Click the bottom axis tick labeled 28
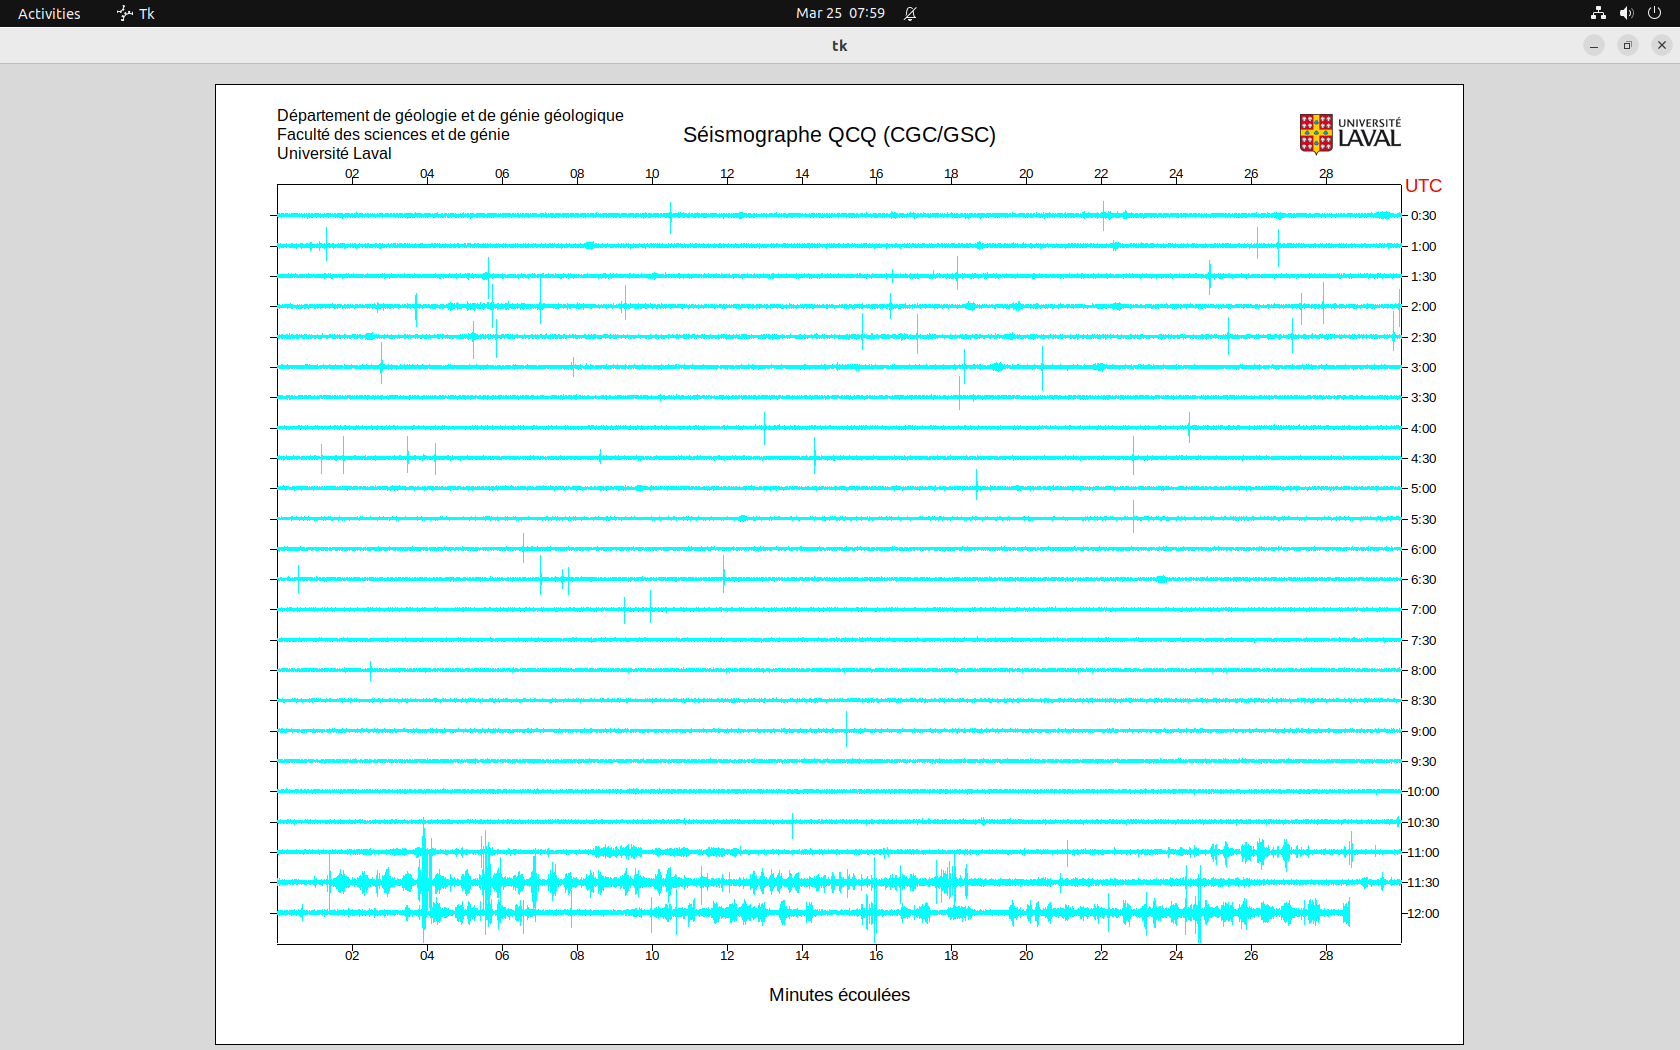 [1326, 956]
